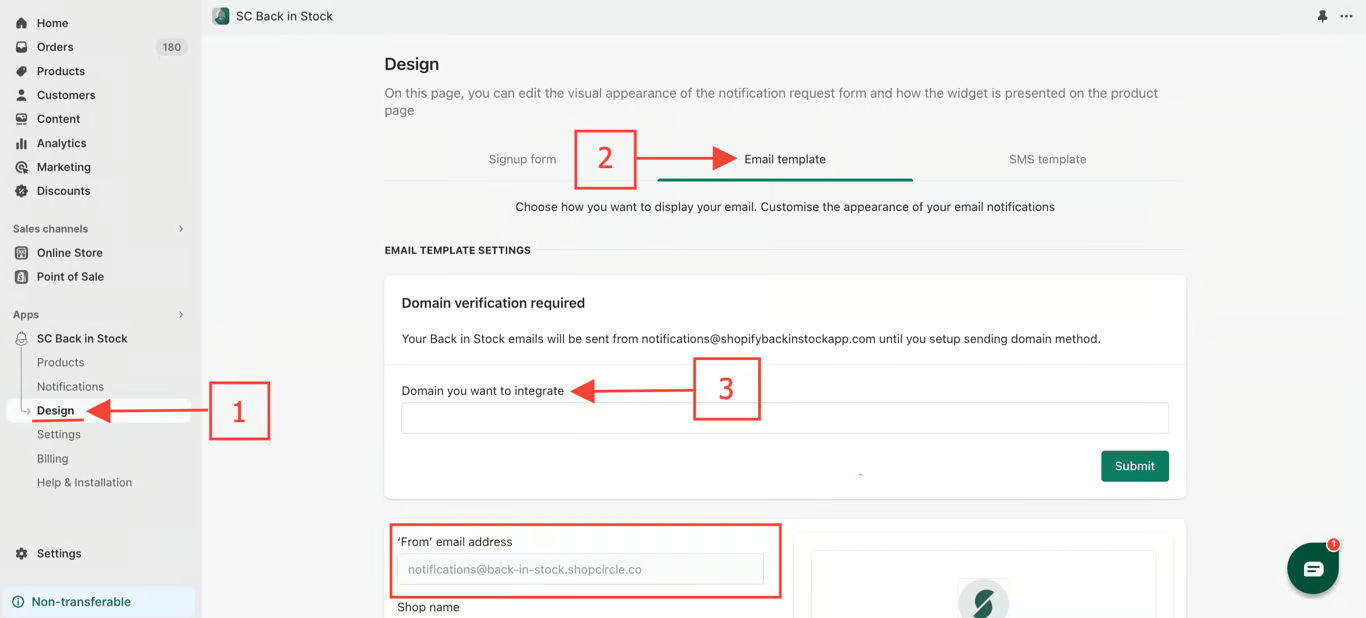This screenshot has width=1366, height=618.
Task: Click the EMAIL TEMPLATE SETTINGS heading
Action: pyautogui.click(x=458, y=250)
